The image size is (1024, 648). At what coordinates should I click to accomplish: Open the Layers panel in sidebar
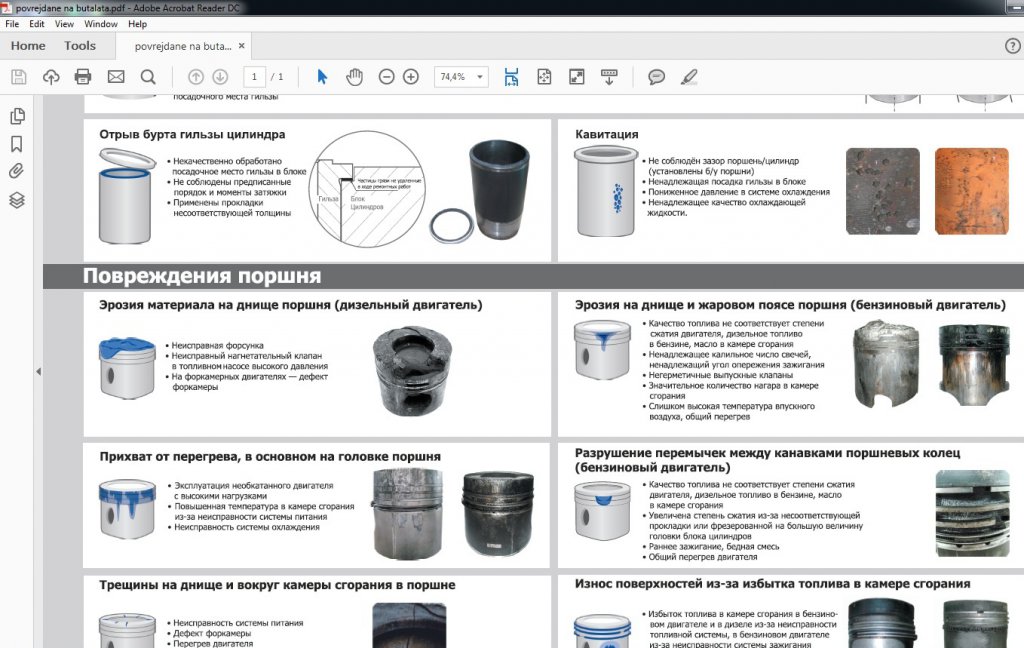(x=17, y=200)
